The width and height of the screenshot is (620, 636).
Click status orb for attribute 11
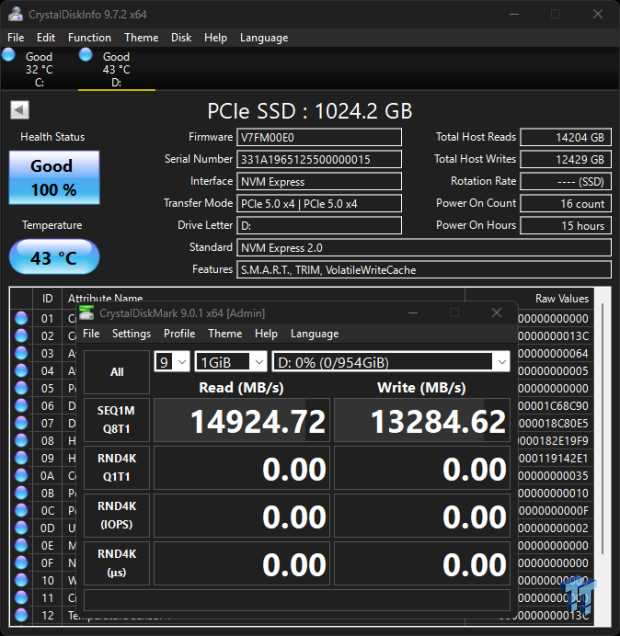tap(21, 597)
